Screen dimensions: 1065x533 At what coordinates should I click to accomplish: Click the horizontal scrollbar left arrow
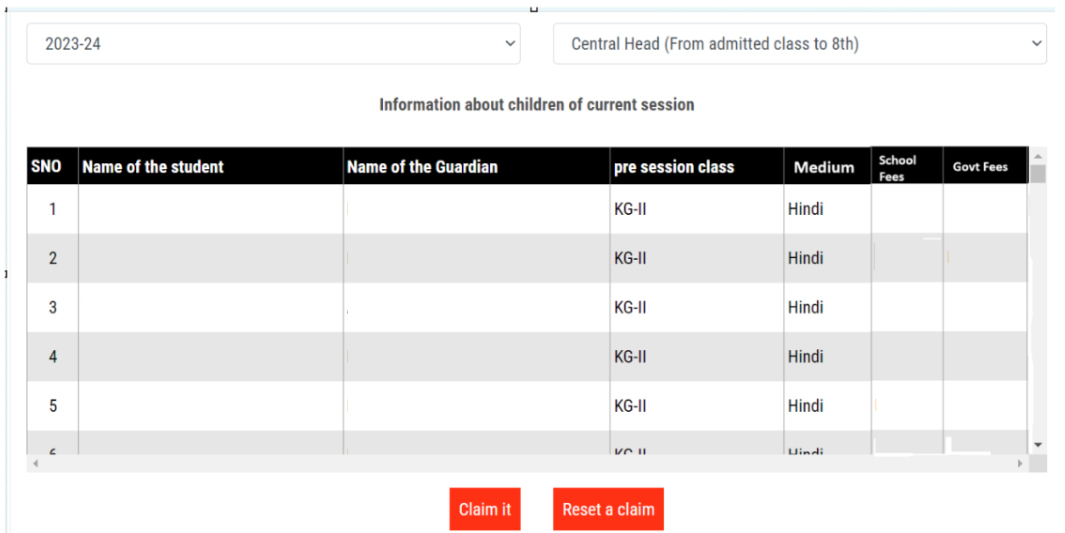coord(35,464)
